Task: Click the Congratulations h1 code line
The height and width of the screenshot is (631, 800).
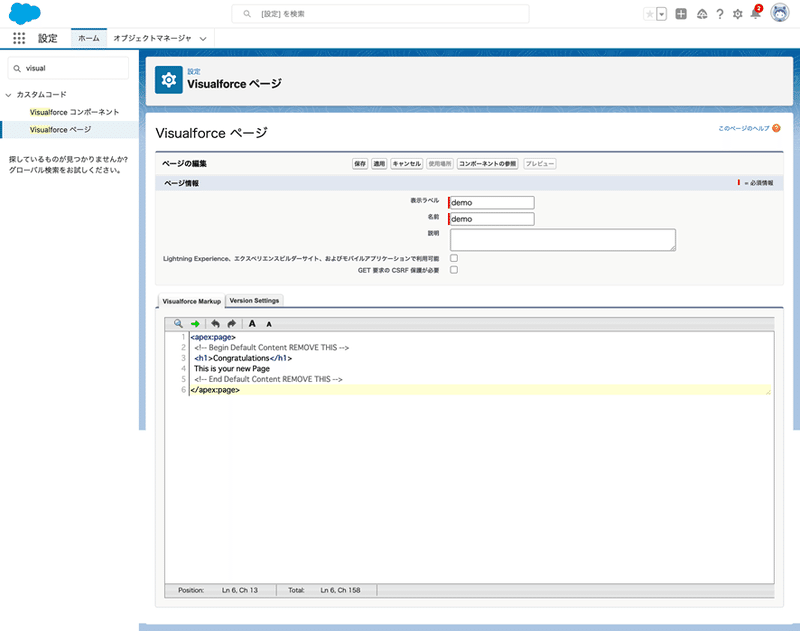Action: pos(243,358)
